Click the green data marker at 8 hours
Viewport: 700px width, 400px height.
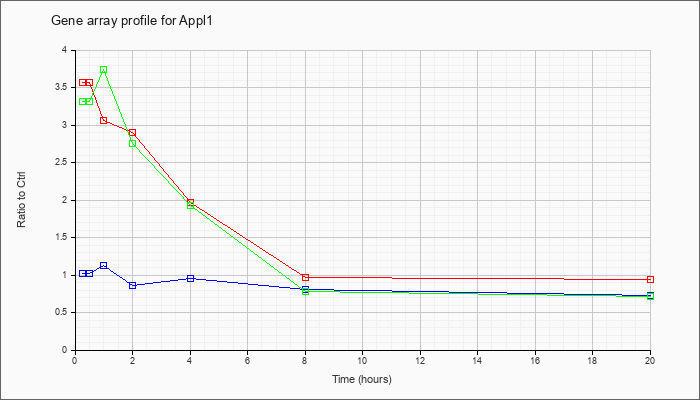click(x=305, y=292)
